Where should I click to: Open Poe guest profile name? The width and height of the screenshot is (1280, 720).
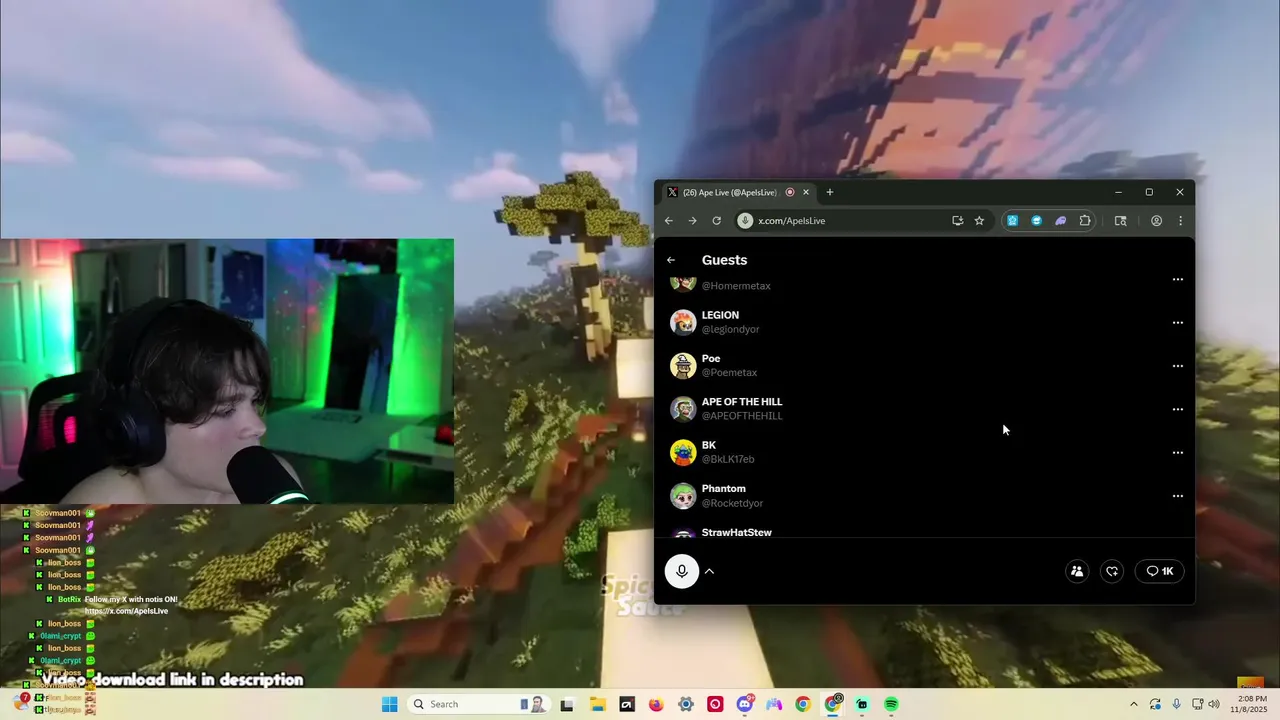[711, 358]
